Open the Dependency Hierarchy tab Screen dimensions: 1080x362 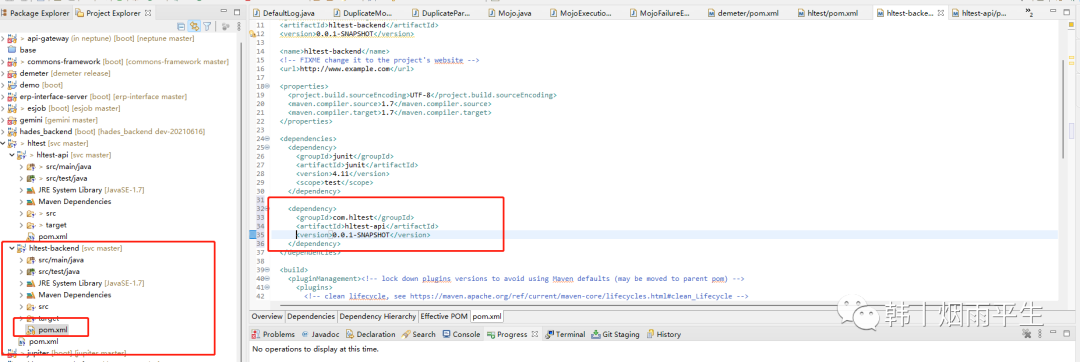tap(377, 317)
